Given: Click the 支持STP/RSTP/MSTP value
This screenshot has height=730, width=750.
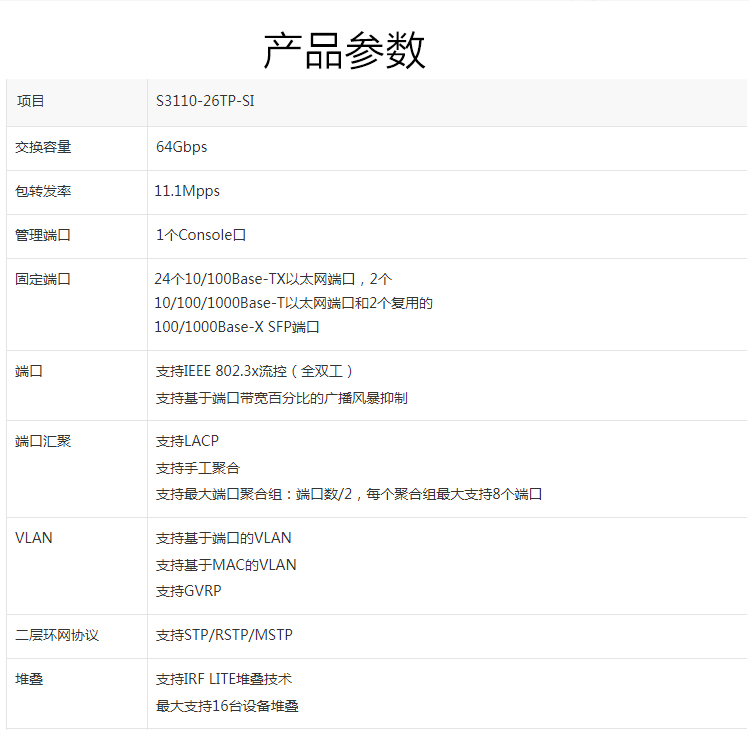Looking at the screenshot, I should tap(224, 635).
